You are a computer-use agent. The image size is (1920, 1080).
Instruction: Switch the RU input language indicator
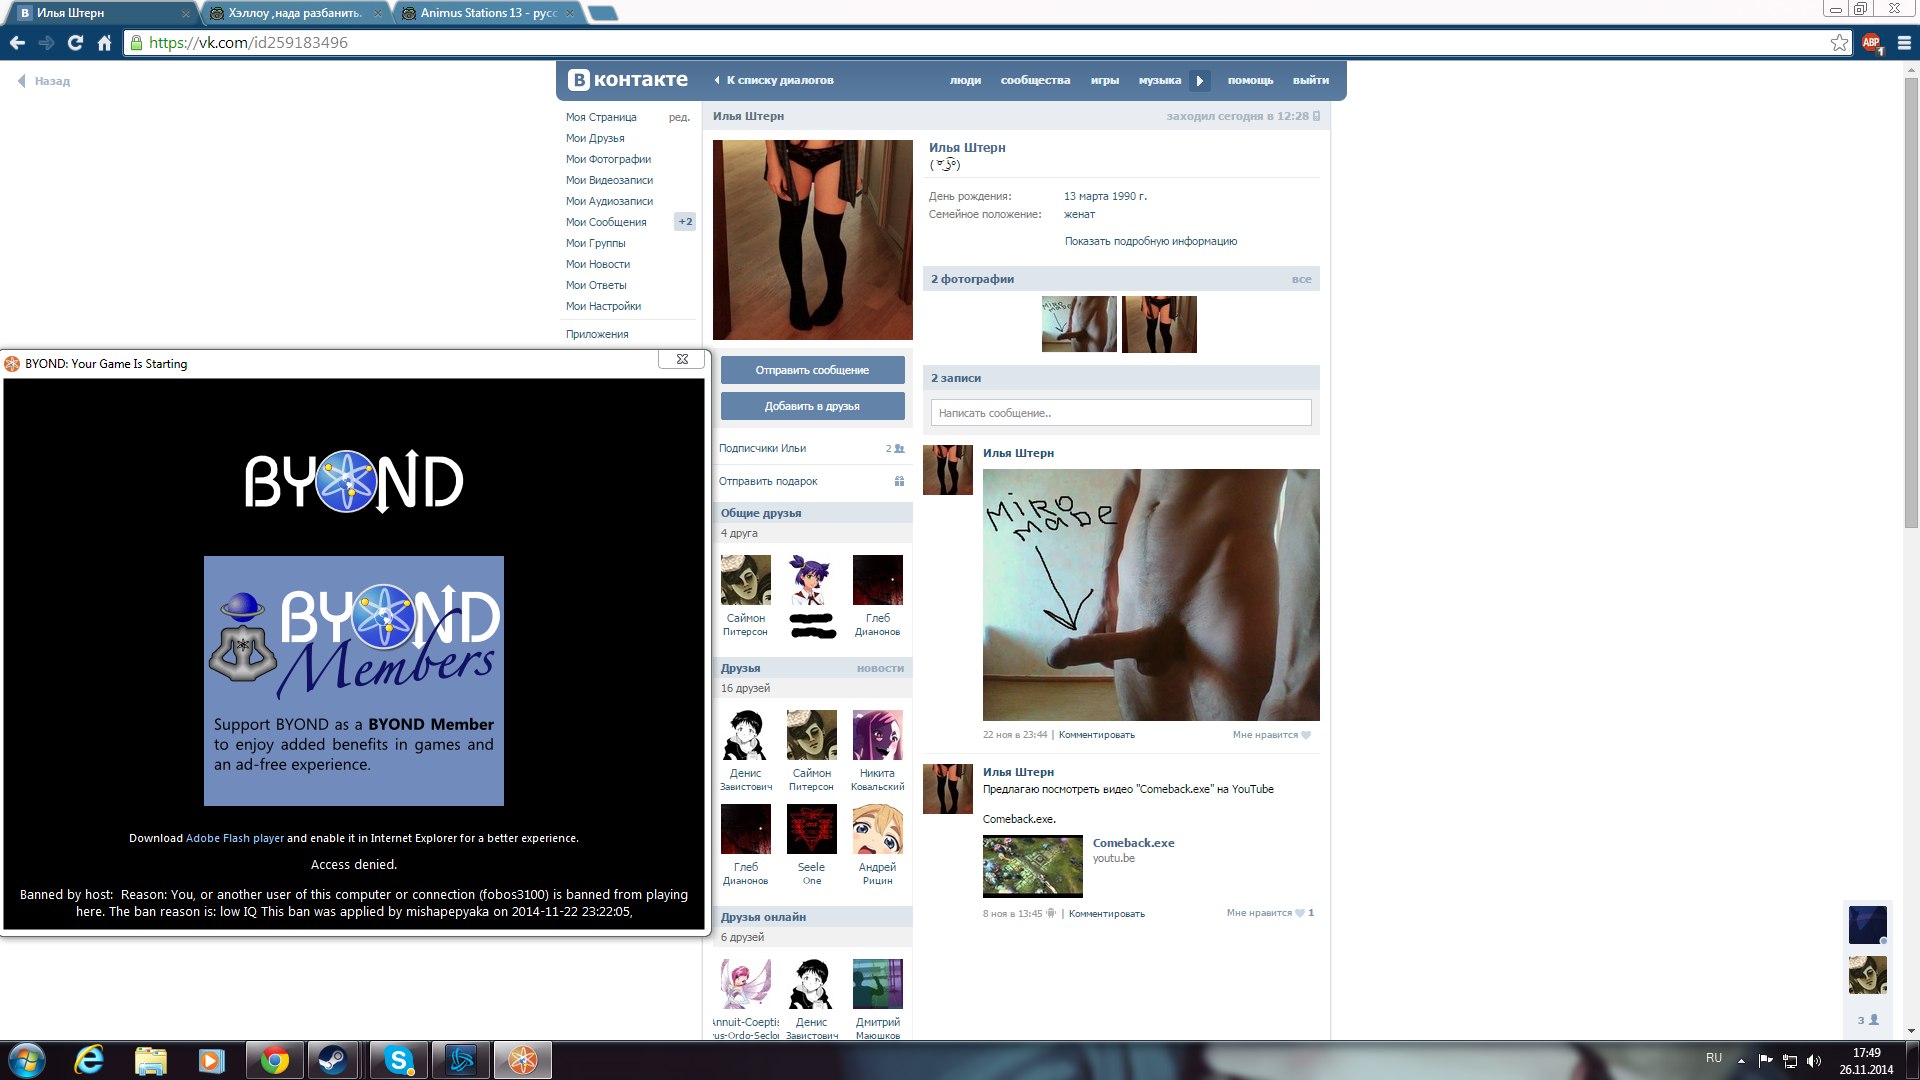pos(1714,1058)
